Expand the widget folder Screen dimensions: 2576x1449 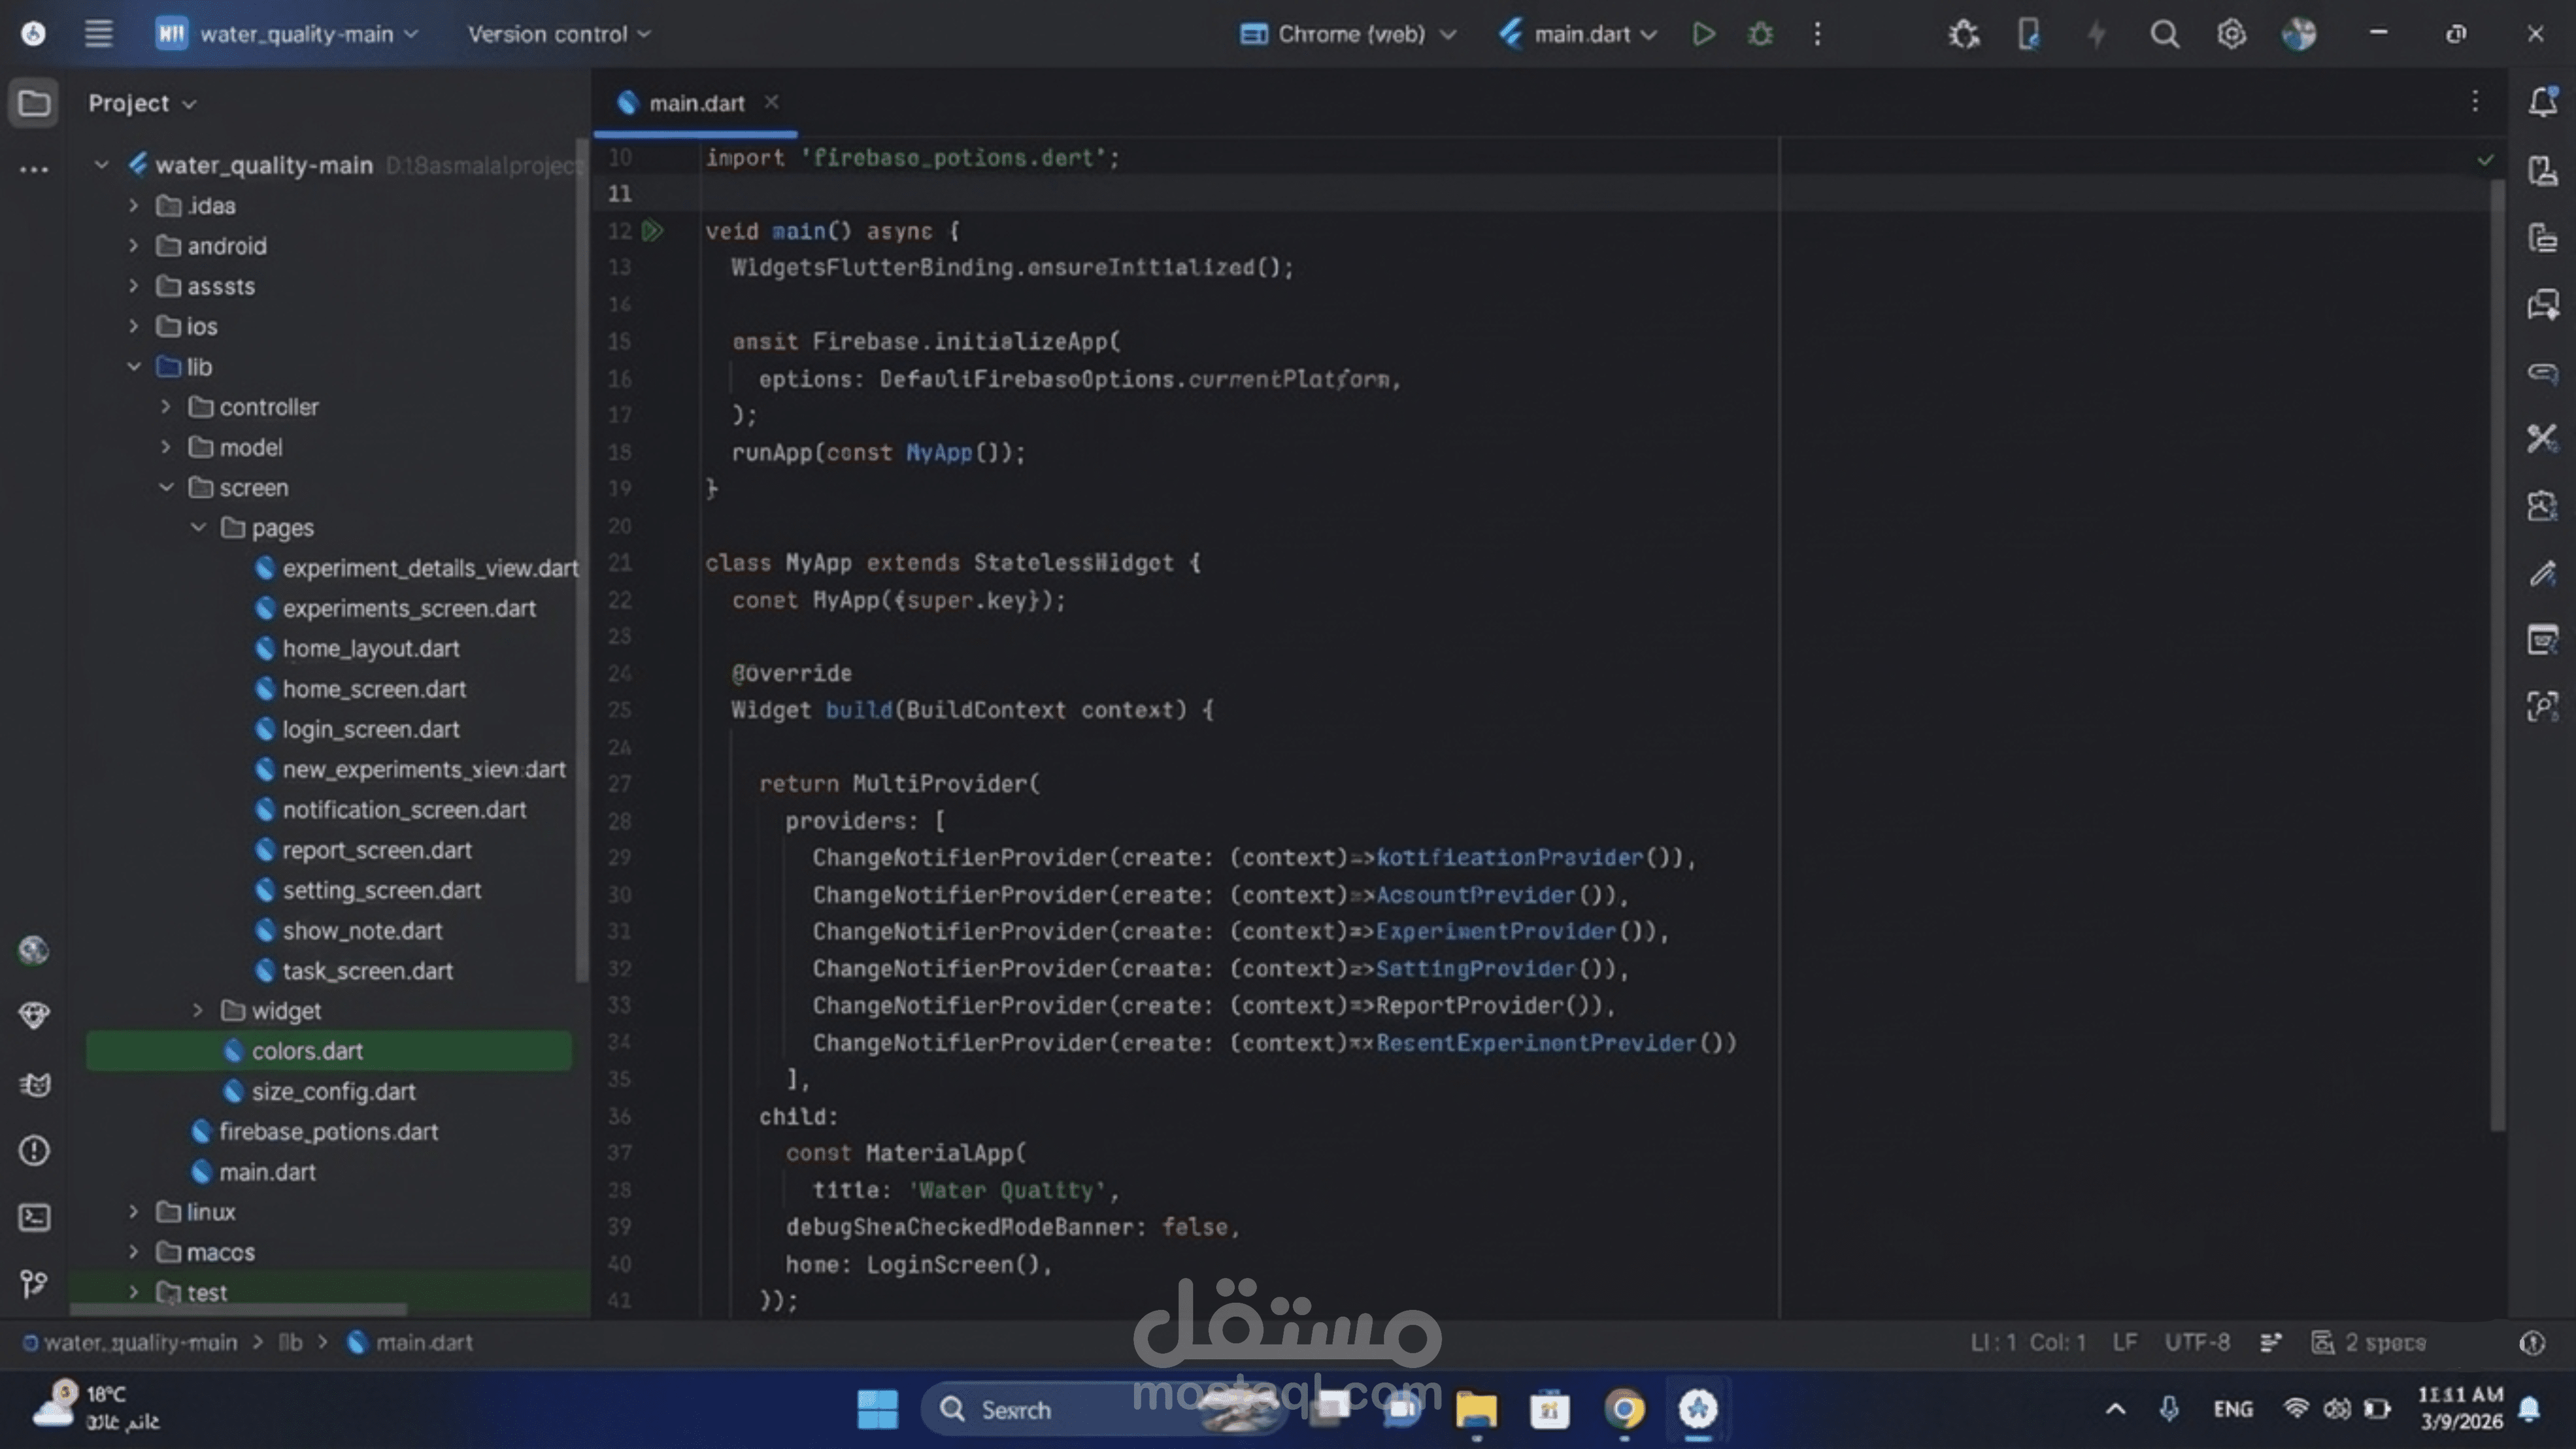click(198, 1011)
